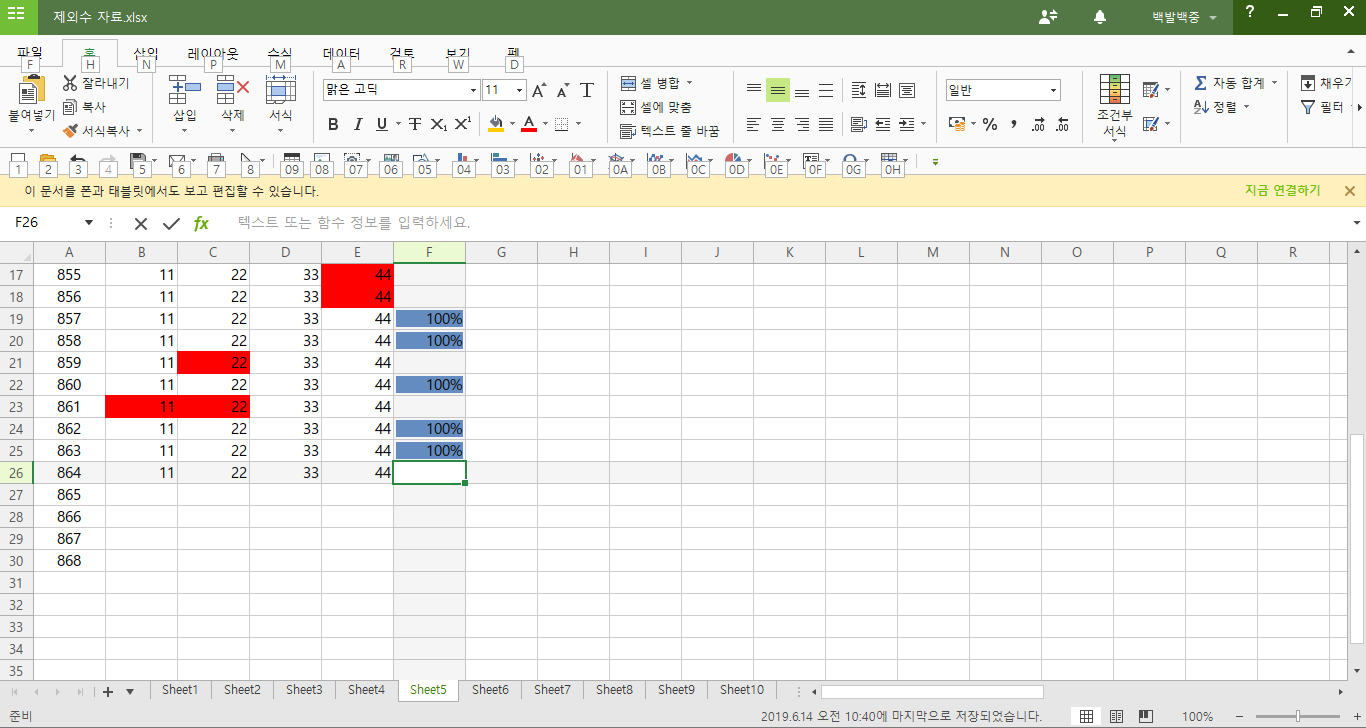
Task: Select the Format Painter (서식복사) brush
Action: pos(70,131)
